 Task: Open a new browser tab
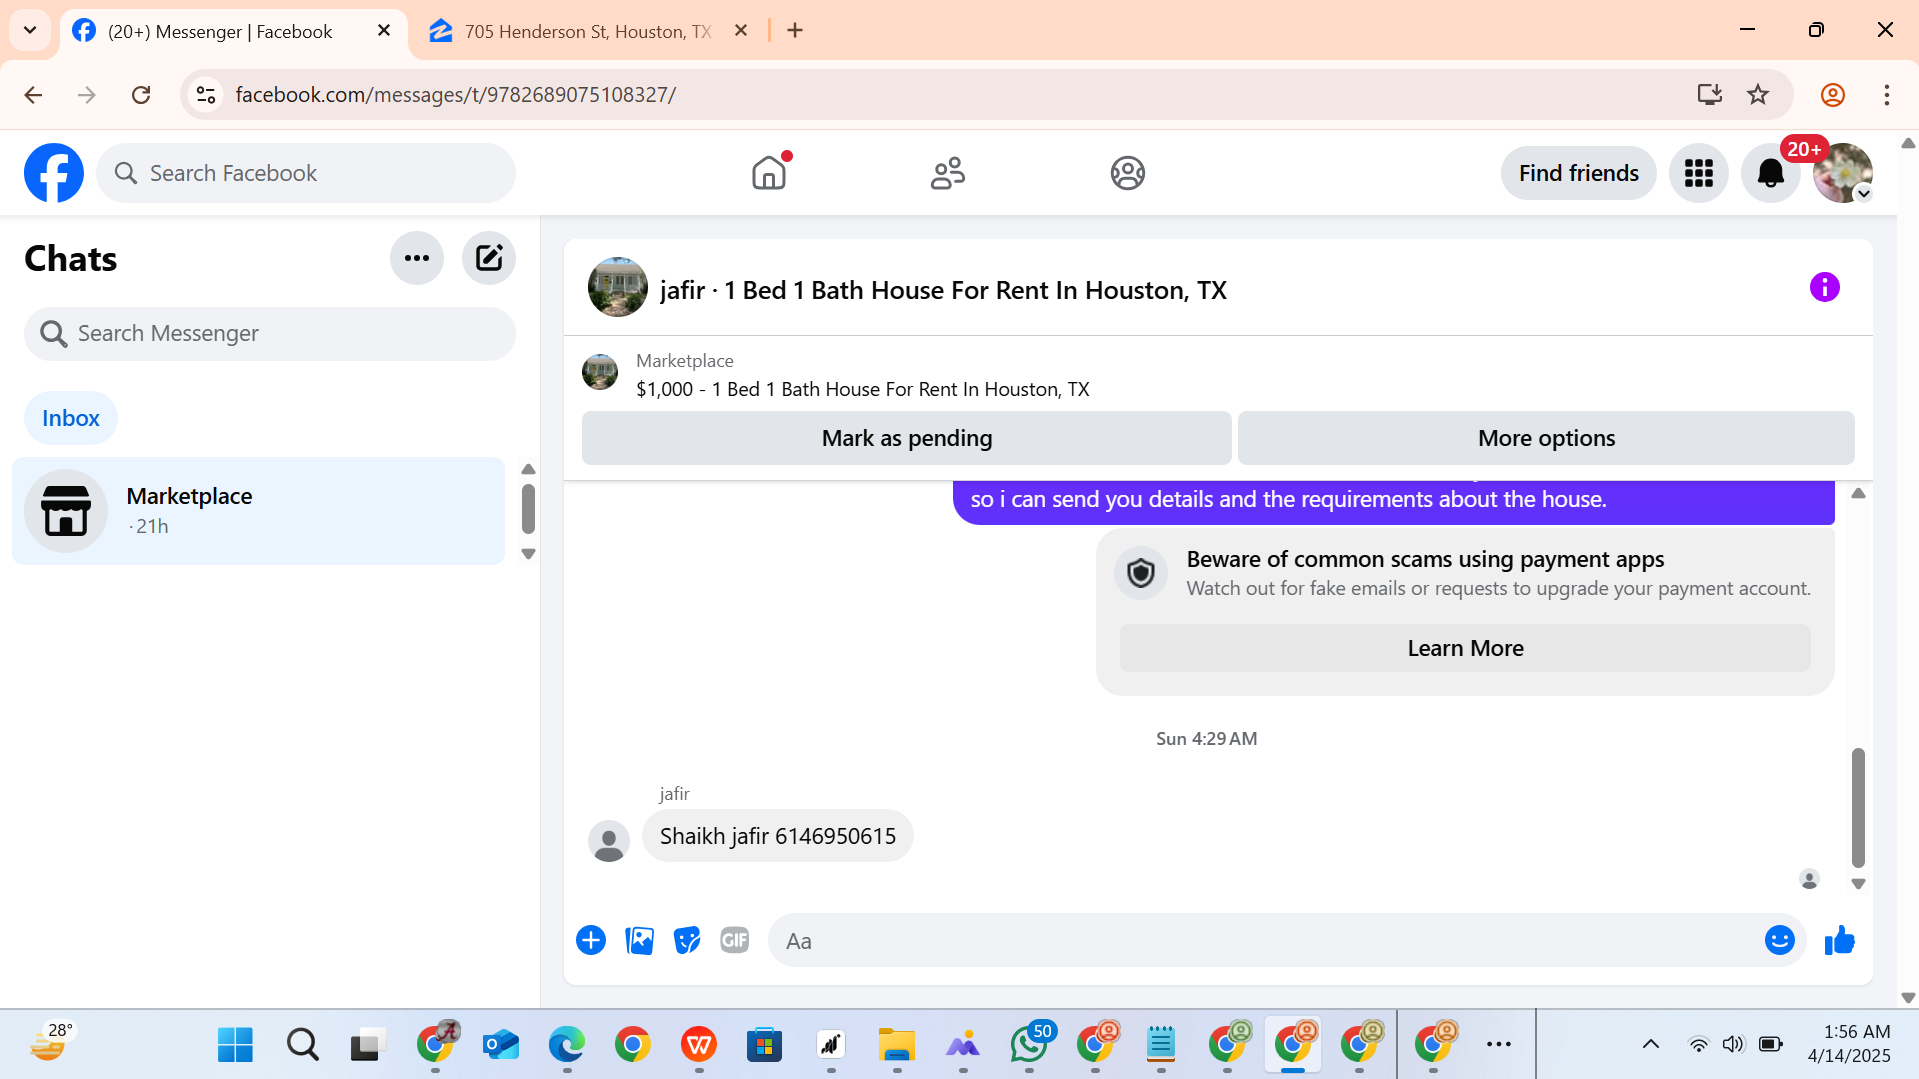pyautogui.click(x=795, y=31)
